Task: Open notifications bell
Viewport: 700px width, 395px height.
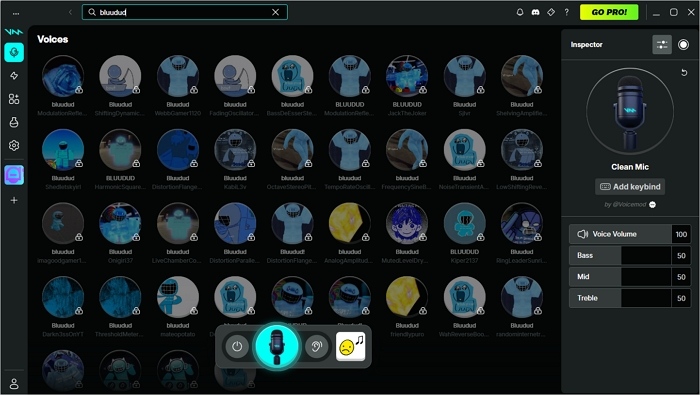Action: coord(520,12)
